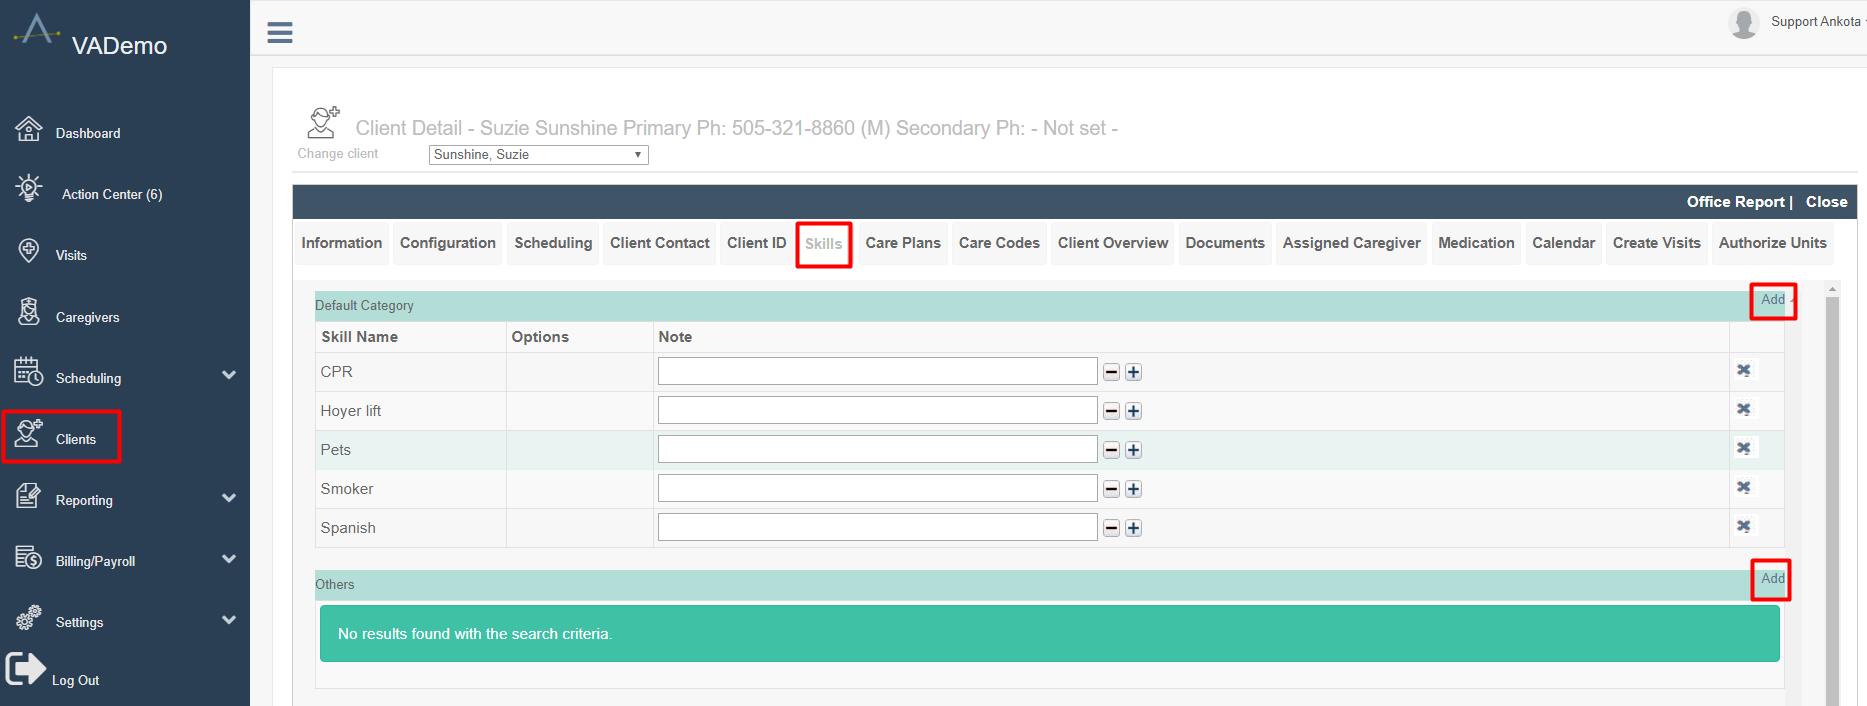Viewport: 1867px width, 706px height.
Task: Click the Office Report link
Action: pos(1735,202)
